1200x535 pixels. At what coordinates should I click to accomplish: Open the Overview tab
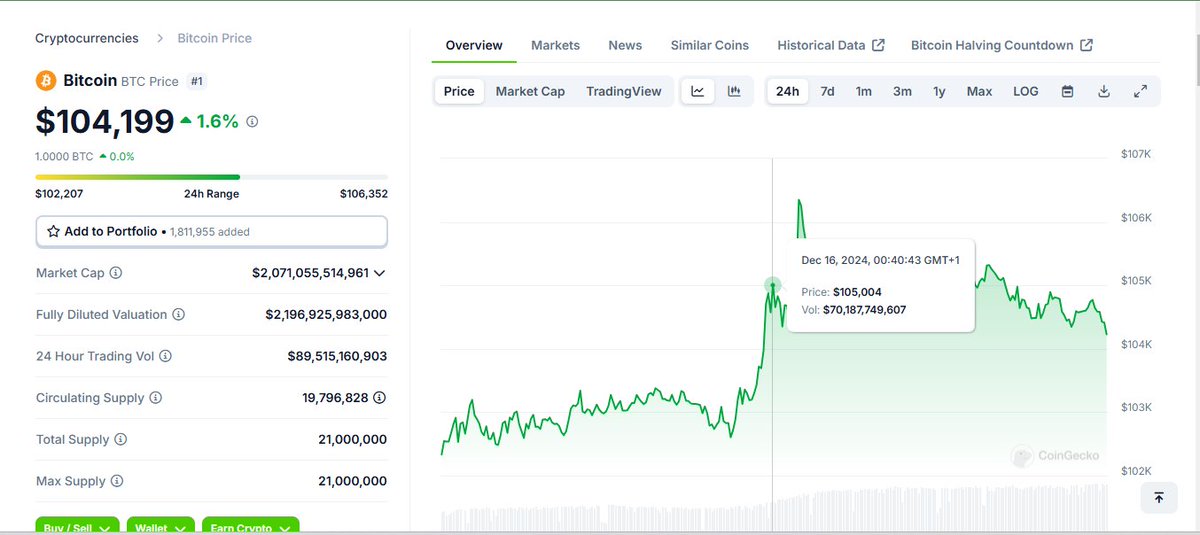tap(474, 45)
